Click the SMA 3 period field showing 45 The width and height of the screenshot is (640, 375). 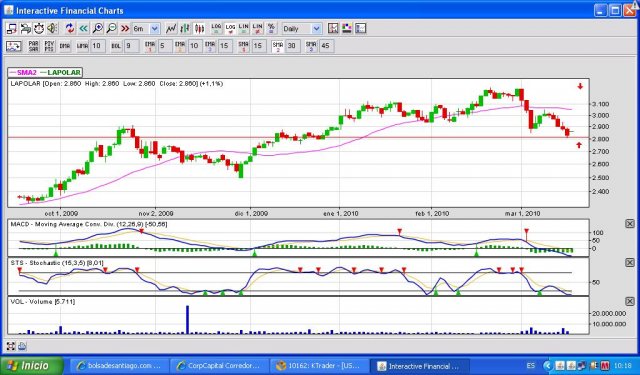click(326, 46)
